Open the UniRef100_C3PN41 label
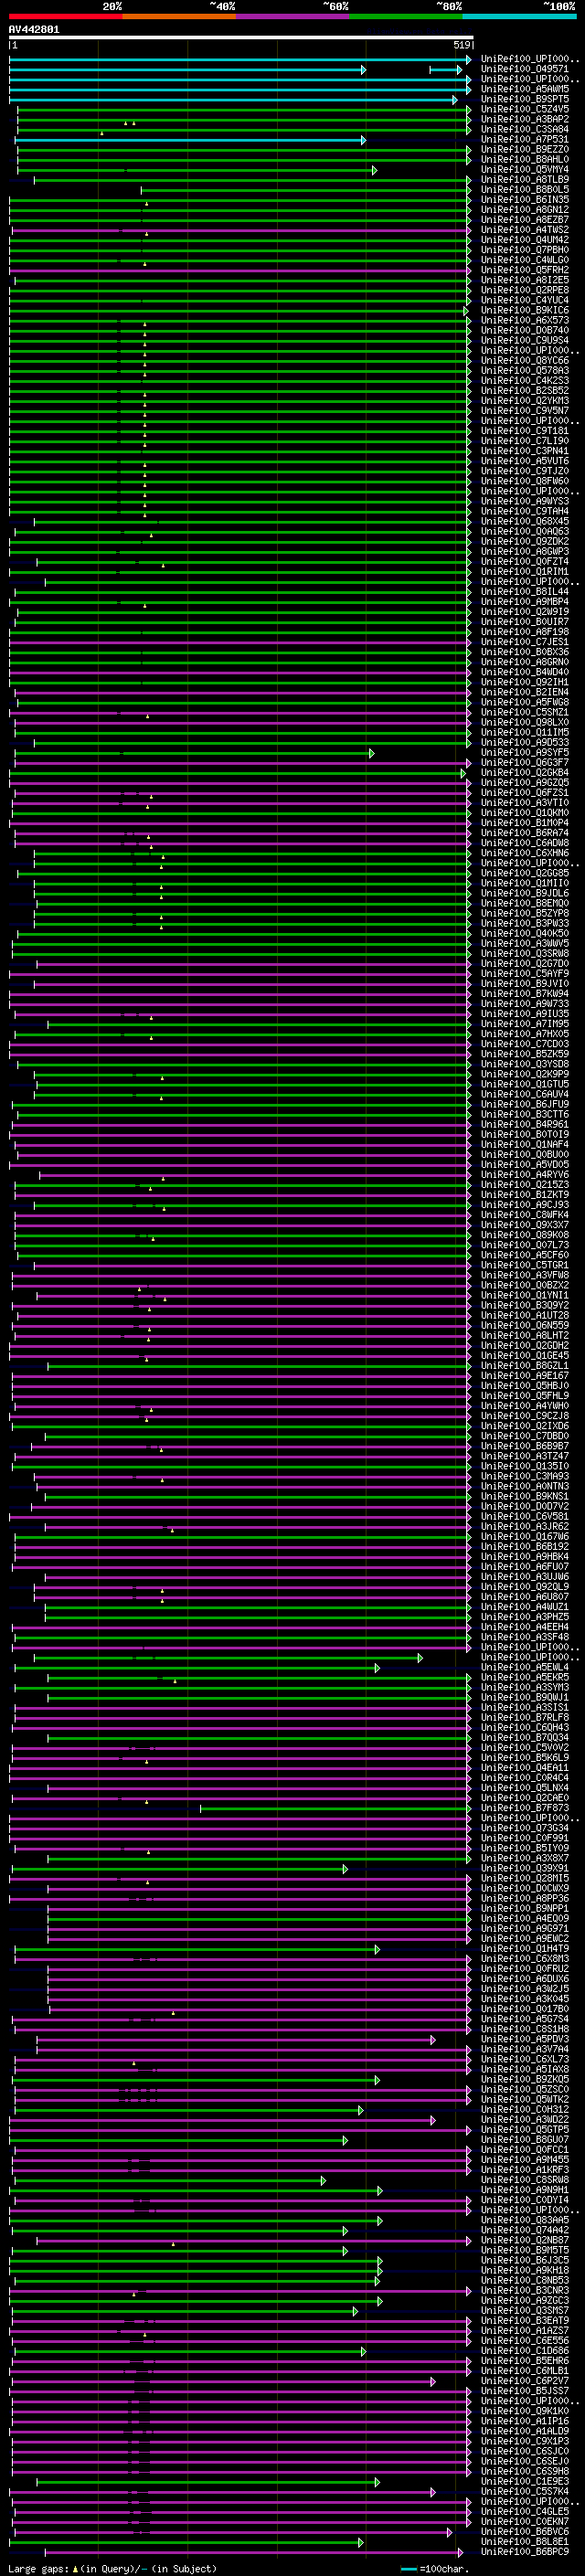This screenshot has width=585, height=2576. [x=525, y=451]
